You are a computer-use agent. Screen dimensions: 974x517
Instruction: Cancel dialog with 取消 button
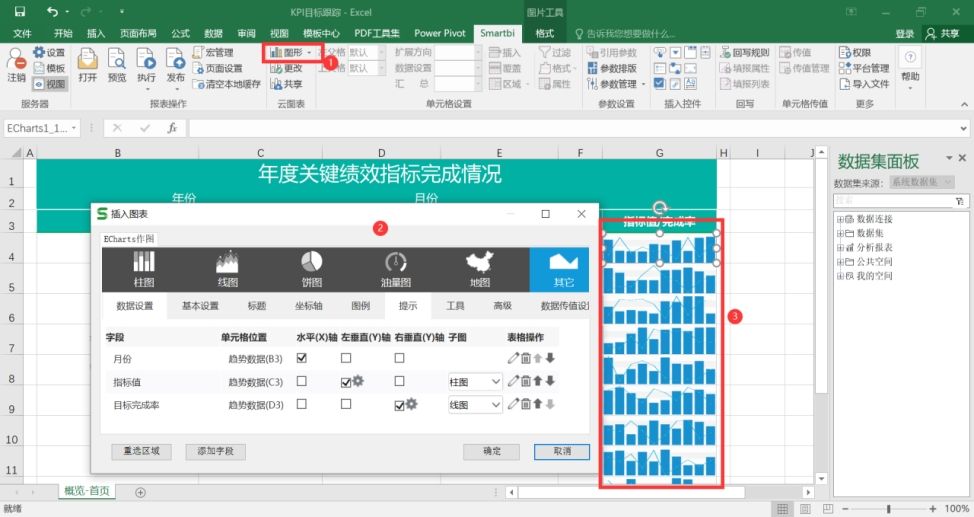tap(562, 451)
